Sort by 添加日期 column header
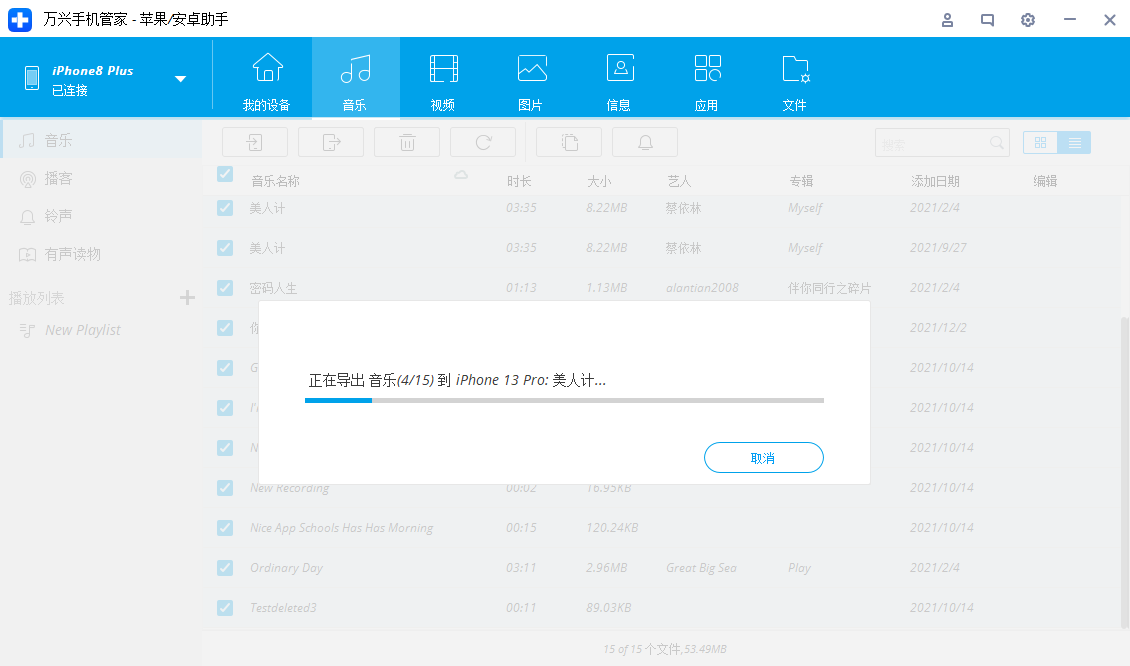The image size is (1130, 666). point(935,181)
